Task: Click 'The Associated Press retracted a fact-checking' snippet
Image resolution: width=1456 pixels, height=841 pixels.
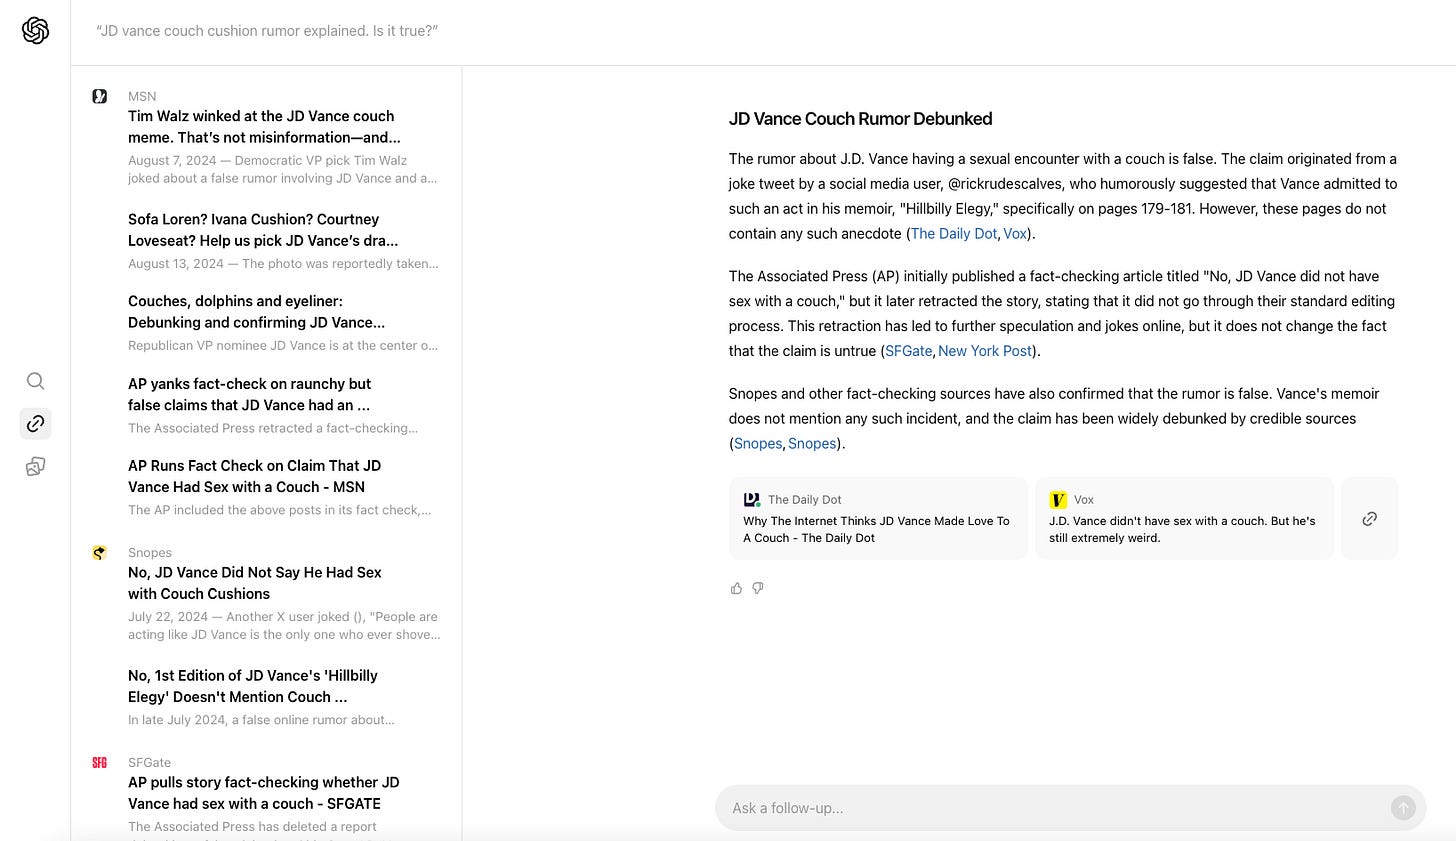Action: coord(273,428)
